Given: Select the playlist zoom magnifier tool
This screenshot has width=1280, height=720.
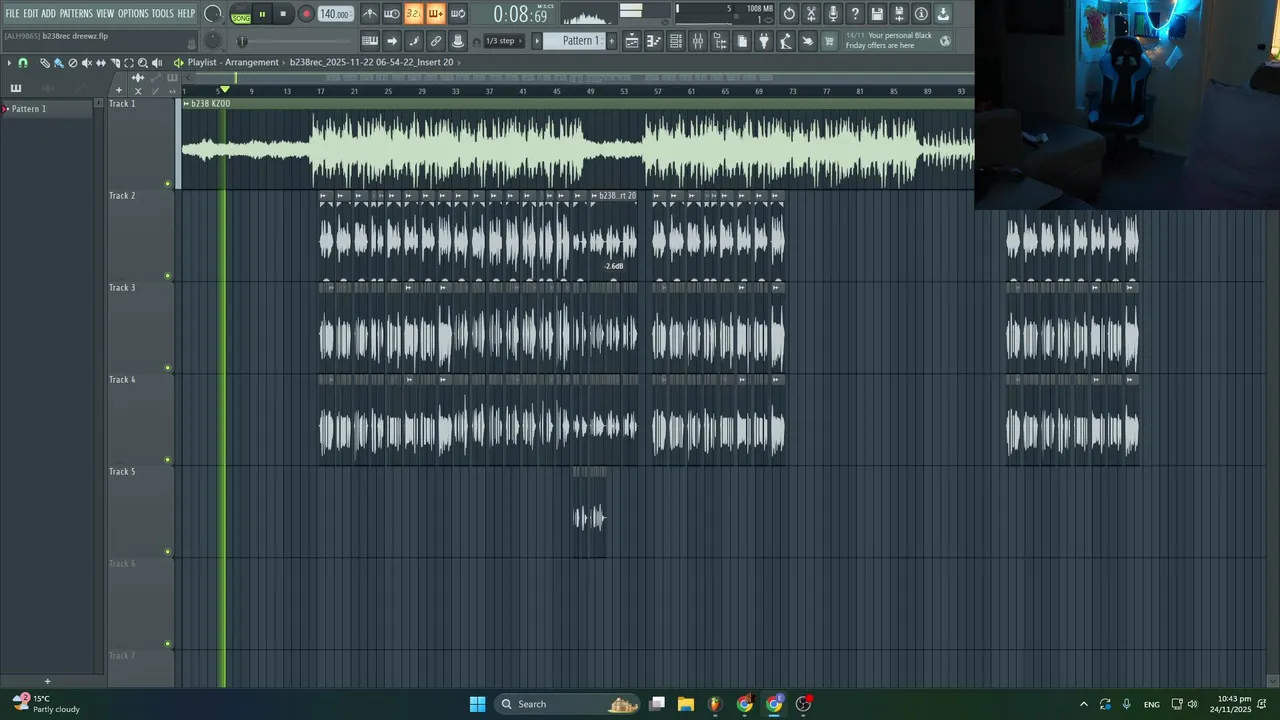Looking at the screenshot, I should point(143,63).
